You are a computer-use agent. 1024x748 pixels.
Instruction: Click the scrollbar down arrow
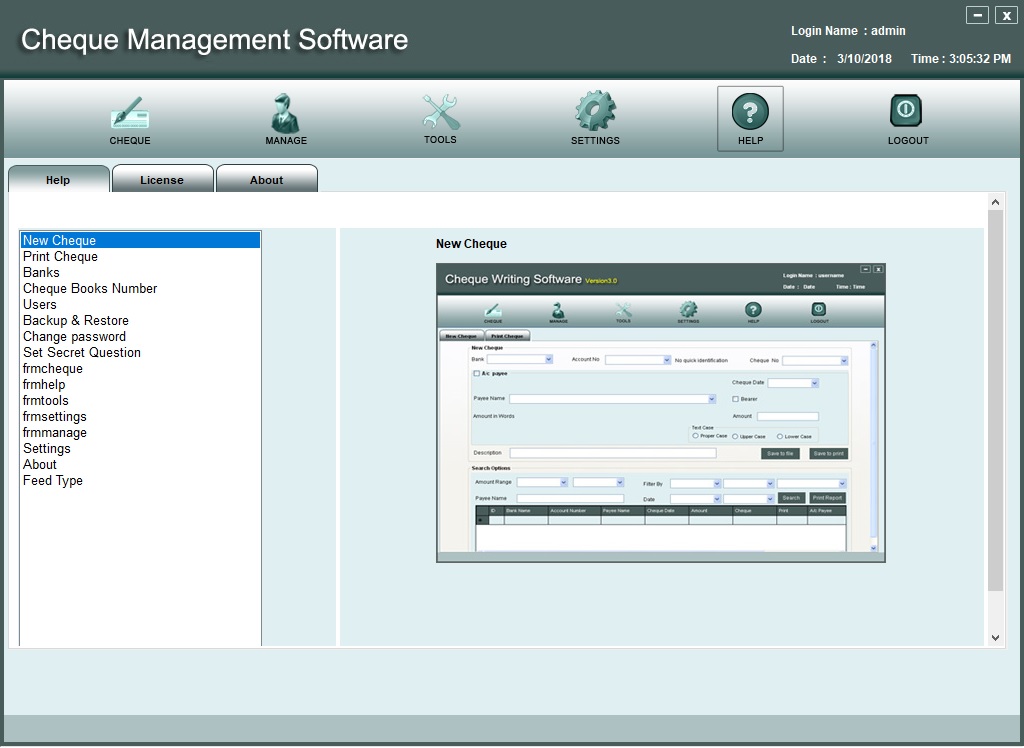click(995, 637)
